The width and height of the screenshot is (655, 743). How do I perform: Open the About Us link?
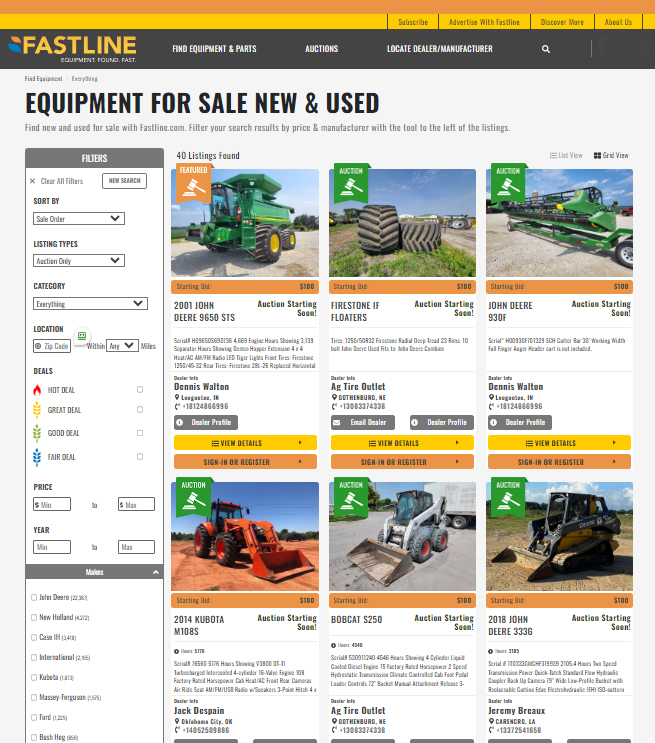(618, 22)
